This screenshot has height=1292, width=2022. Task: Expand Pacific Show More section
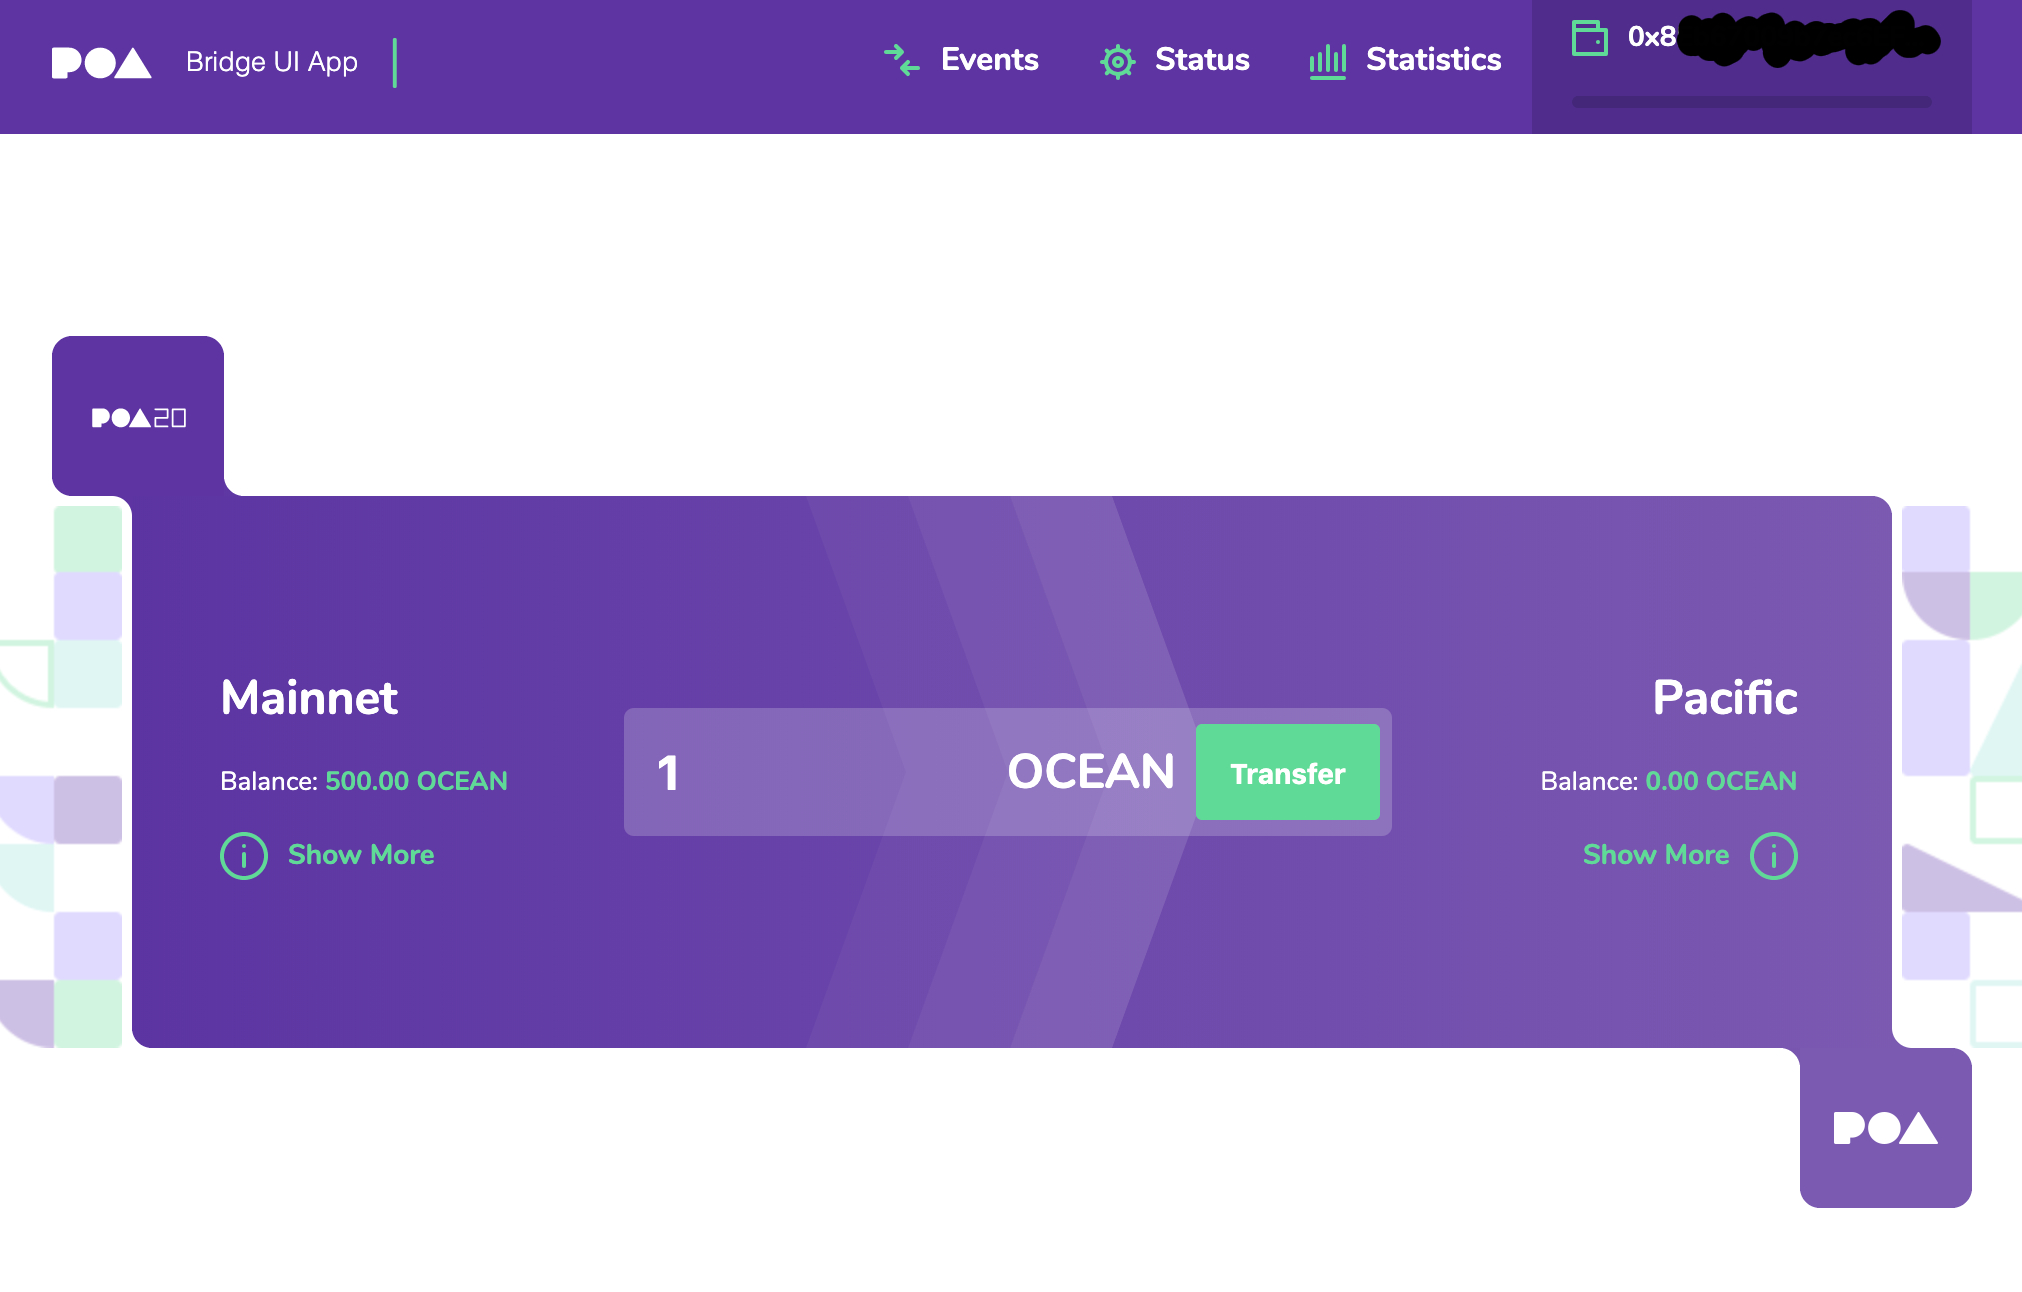coord(1655,854)
